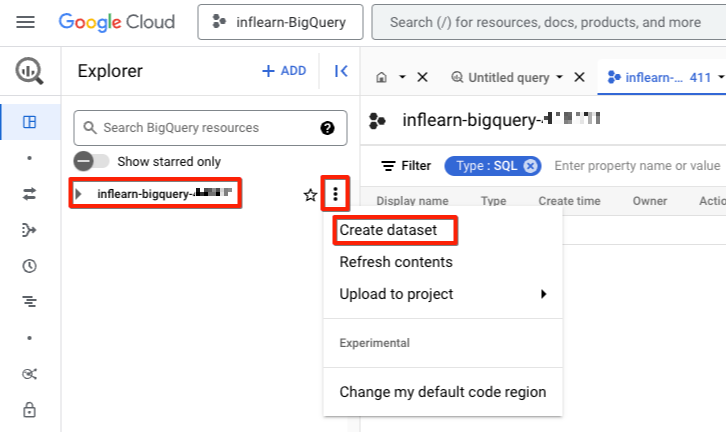Image resolution: width=726 pixels, height=432 pixels.
Task: Open the inflearn-BigQuery project selector
Action: [280, 22]
